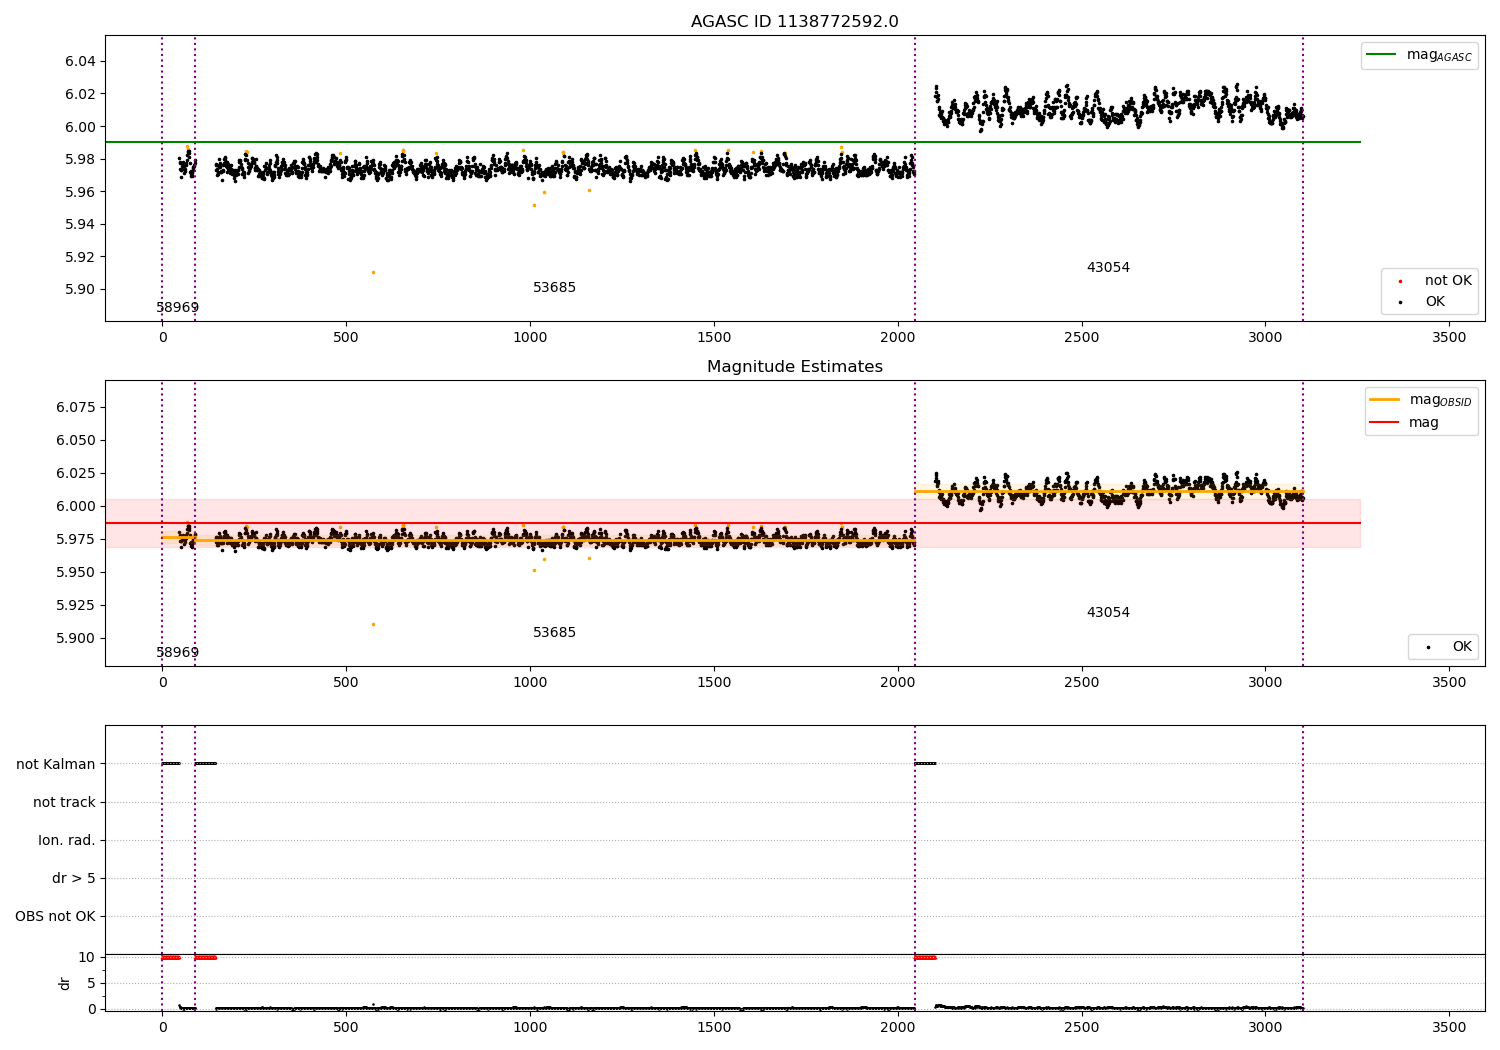
Task: Click the 'dr' axis label in bottom plot
Action: coord(65,983)
